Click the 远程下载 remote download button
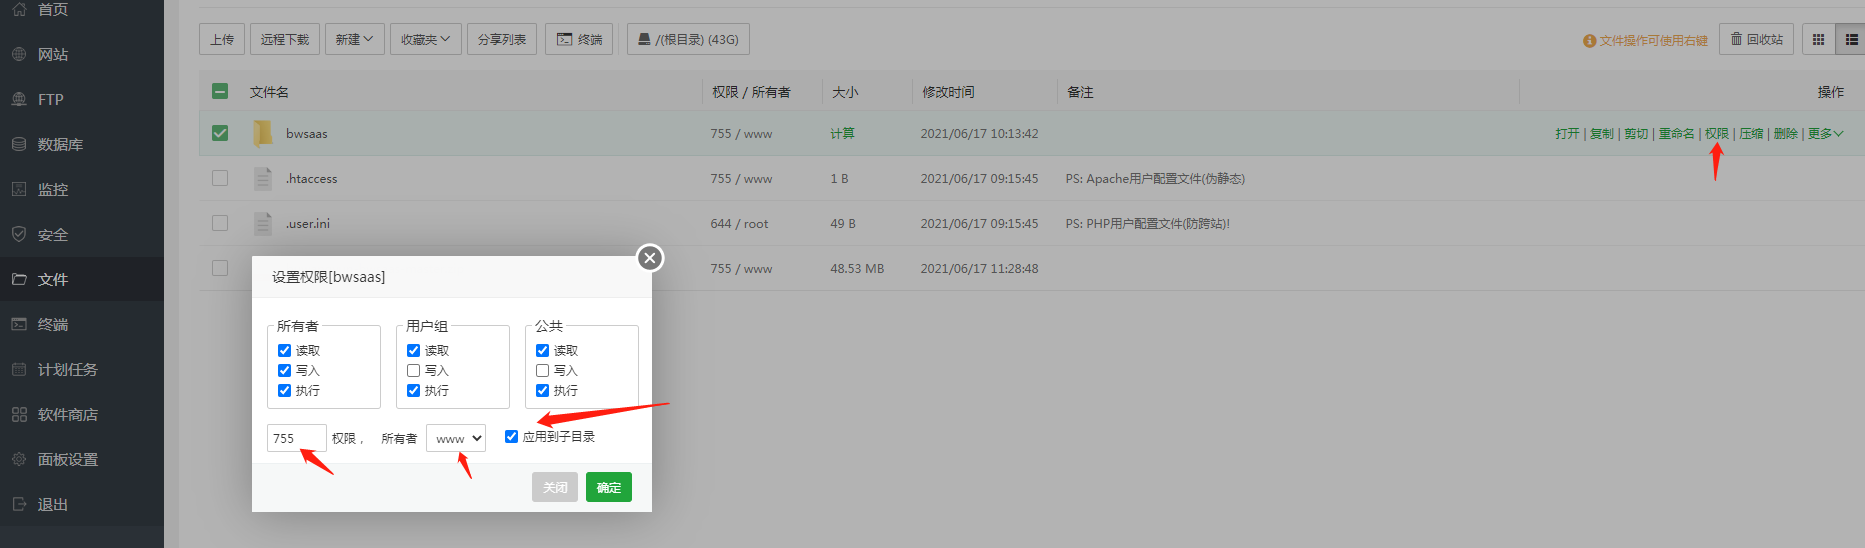 coord(285,39)
